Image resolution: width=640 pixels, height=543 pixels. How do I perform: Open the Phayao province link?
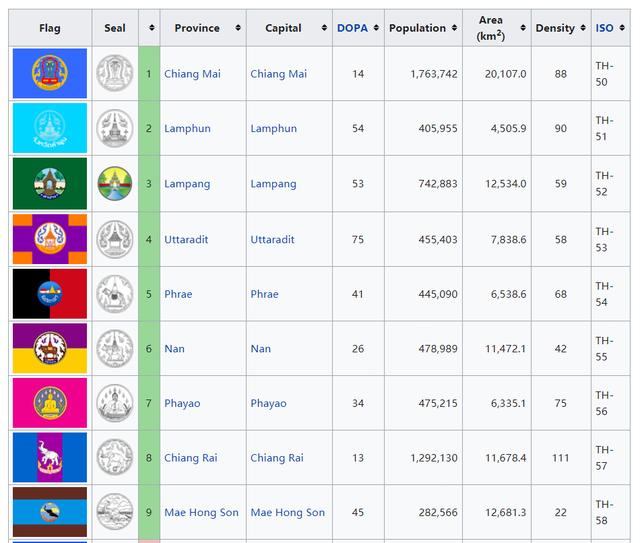[x=182, y=403]
